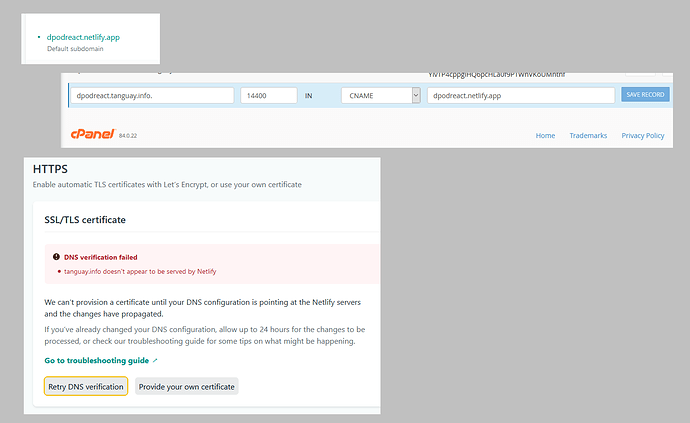Click the DNS verification failed error icon

pos(56,257)
